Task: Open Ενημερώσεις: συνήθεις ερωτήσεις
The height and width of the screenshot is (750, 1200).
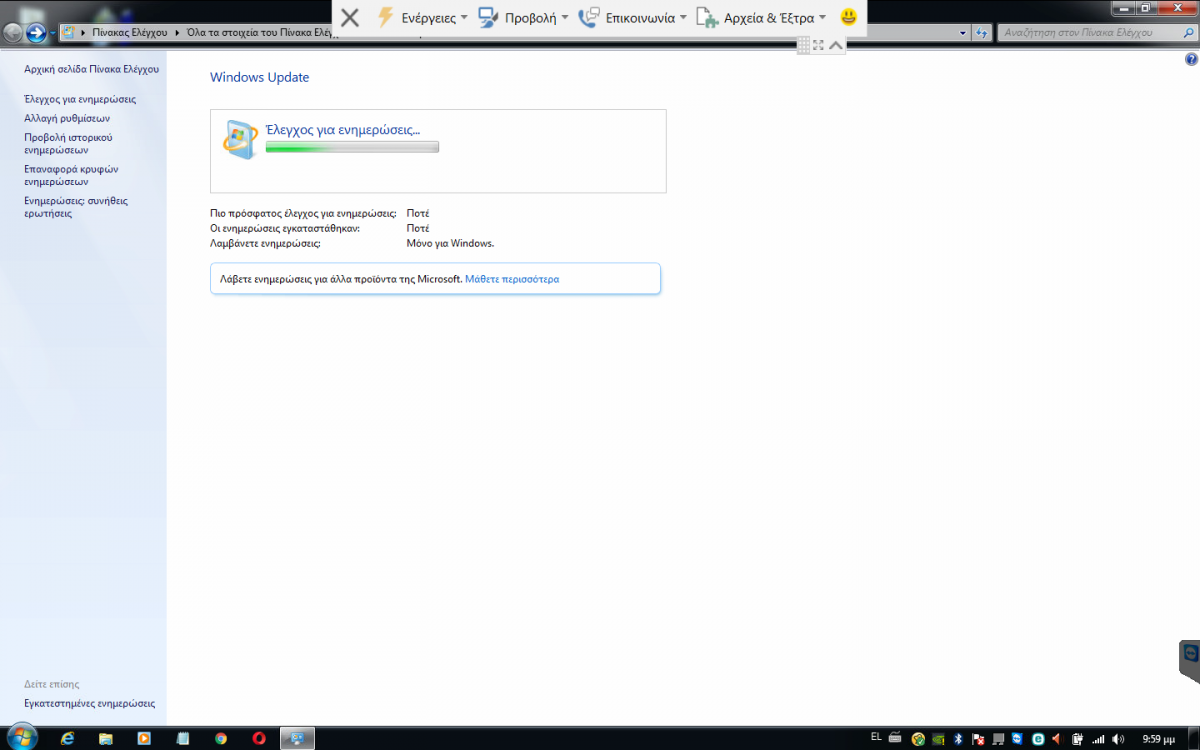Action: coord(76,207)
